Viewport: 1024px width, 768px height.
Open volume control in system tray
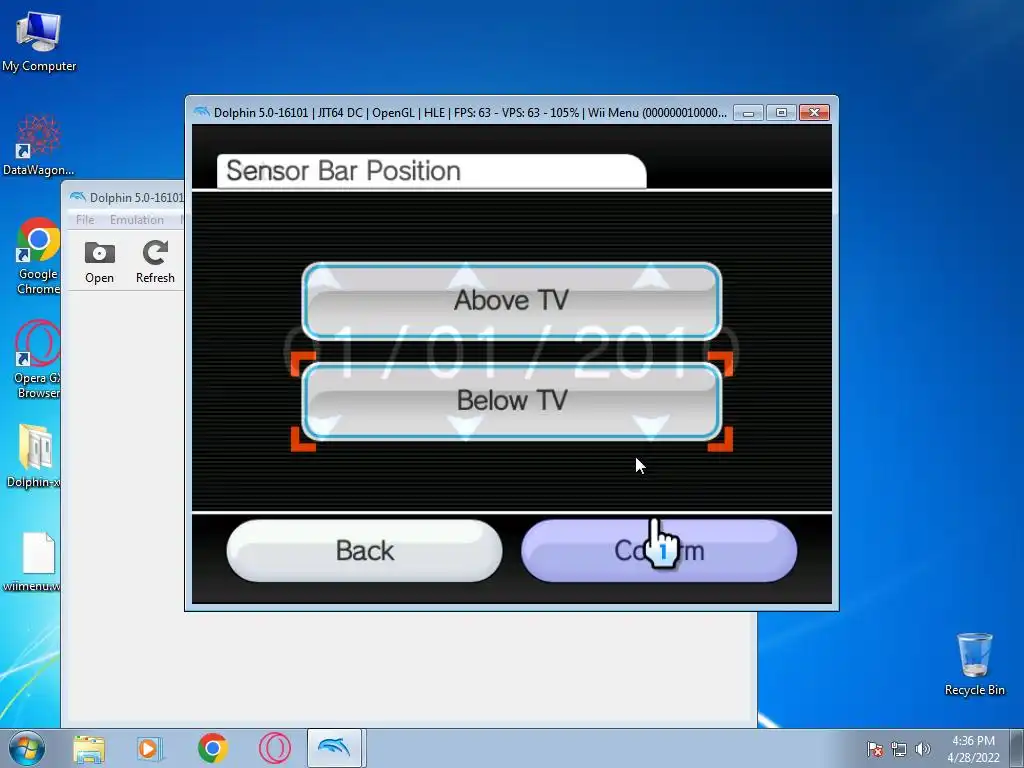[x=922, y=750]
